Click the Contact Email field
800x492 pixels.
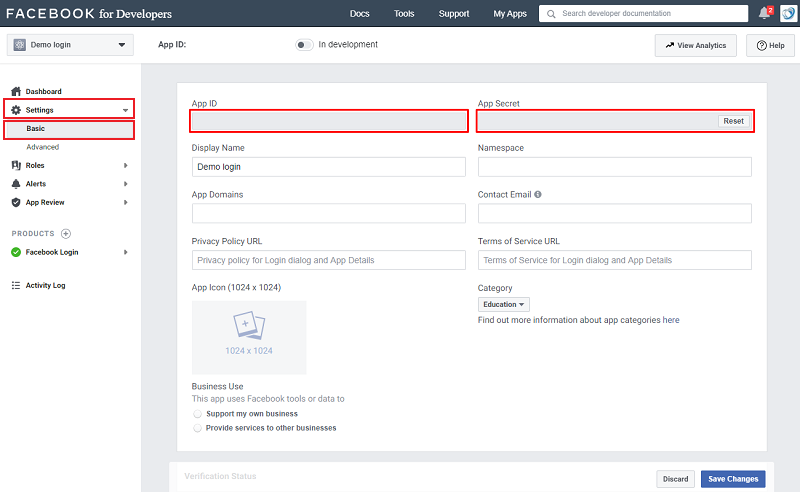(614, 213)
